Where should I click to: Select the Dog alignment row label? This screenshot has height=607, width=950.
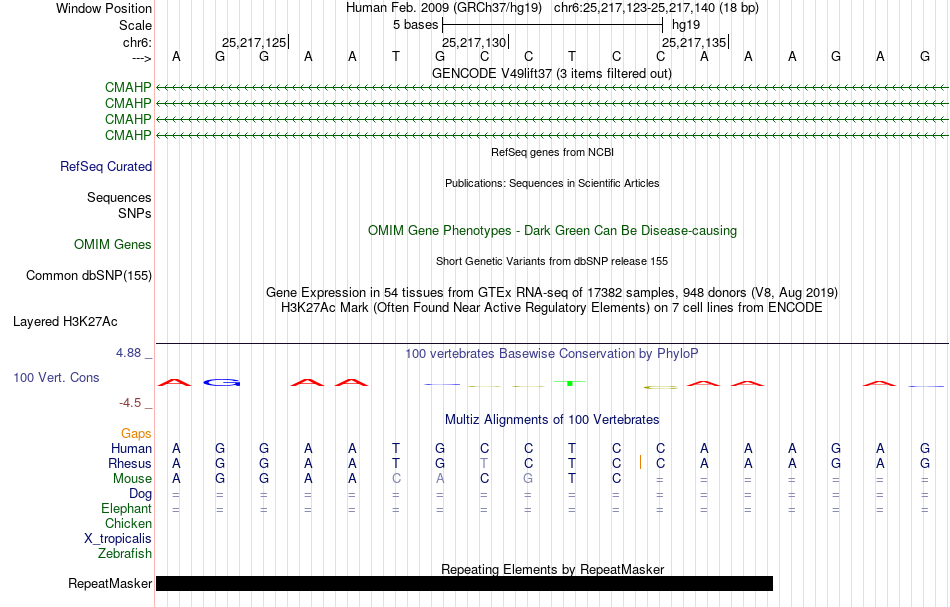[140, 494]
